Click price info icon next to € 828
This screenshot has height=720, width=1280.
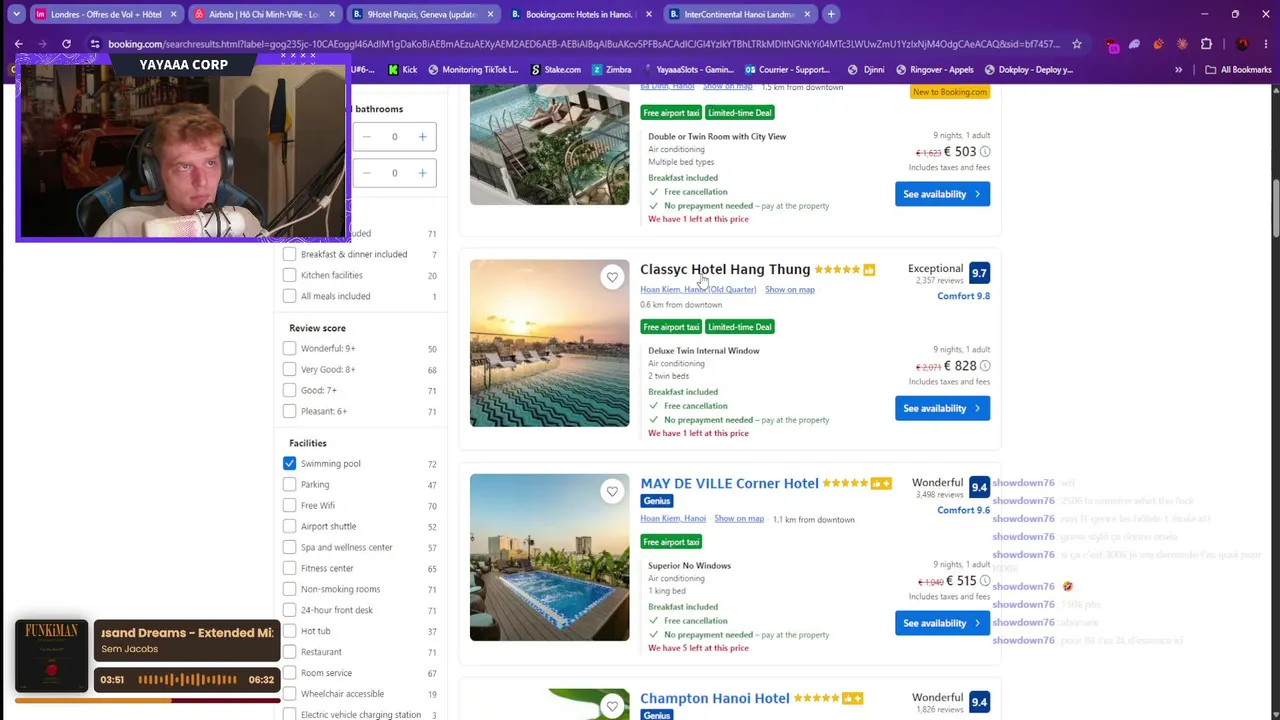tap(985, 366)
